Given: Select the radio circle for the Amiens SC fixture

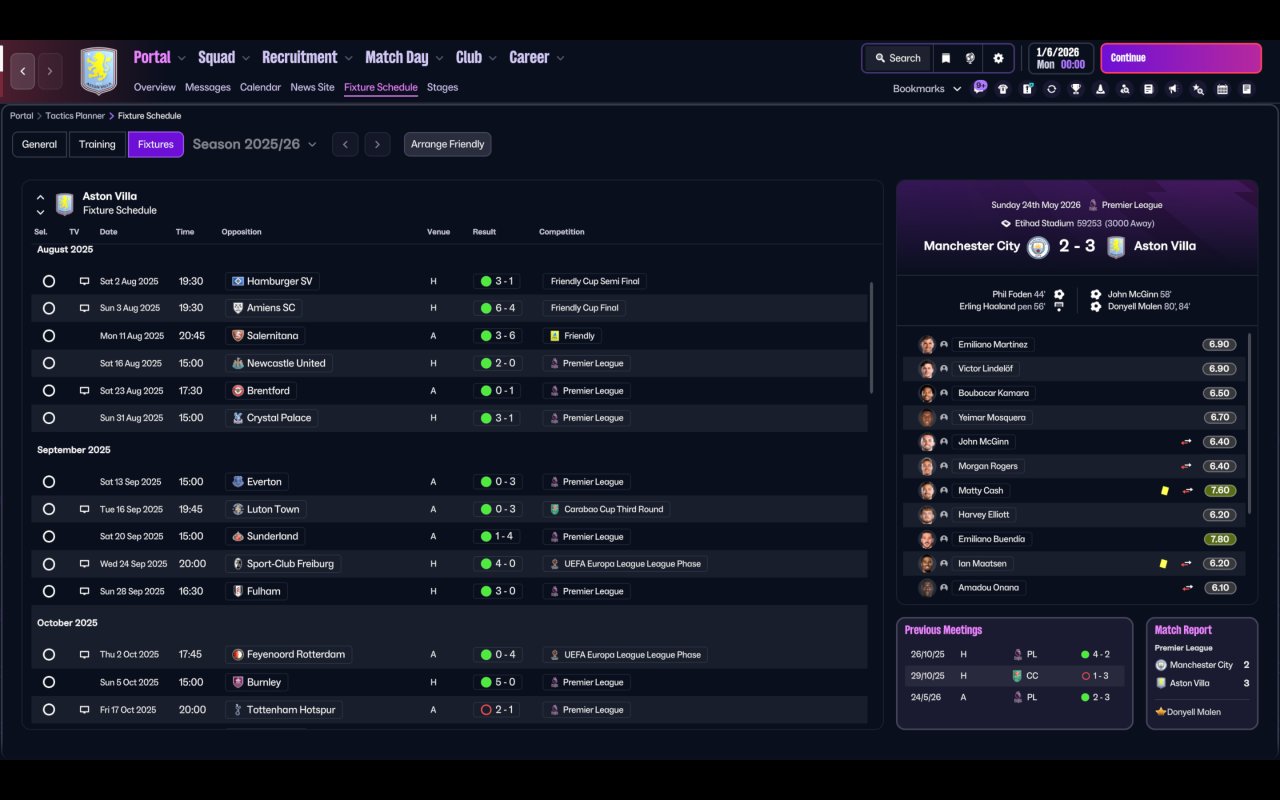Looking at the screenshot, I should coord(48,308).
